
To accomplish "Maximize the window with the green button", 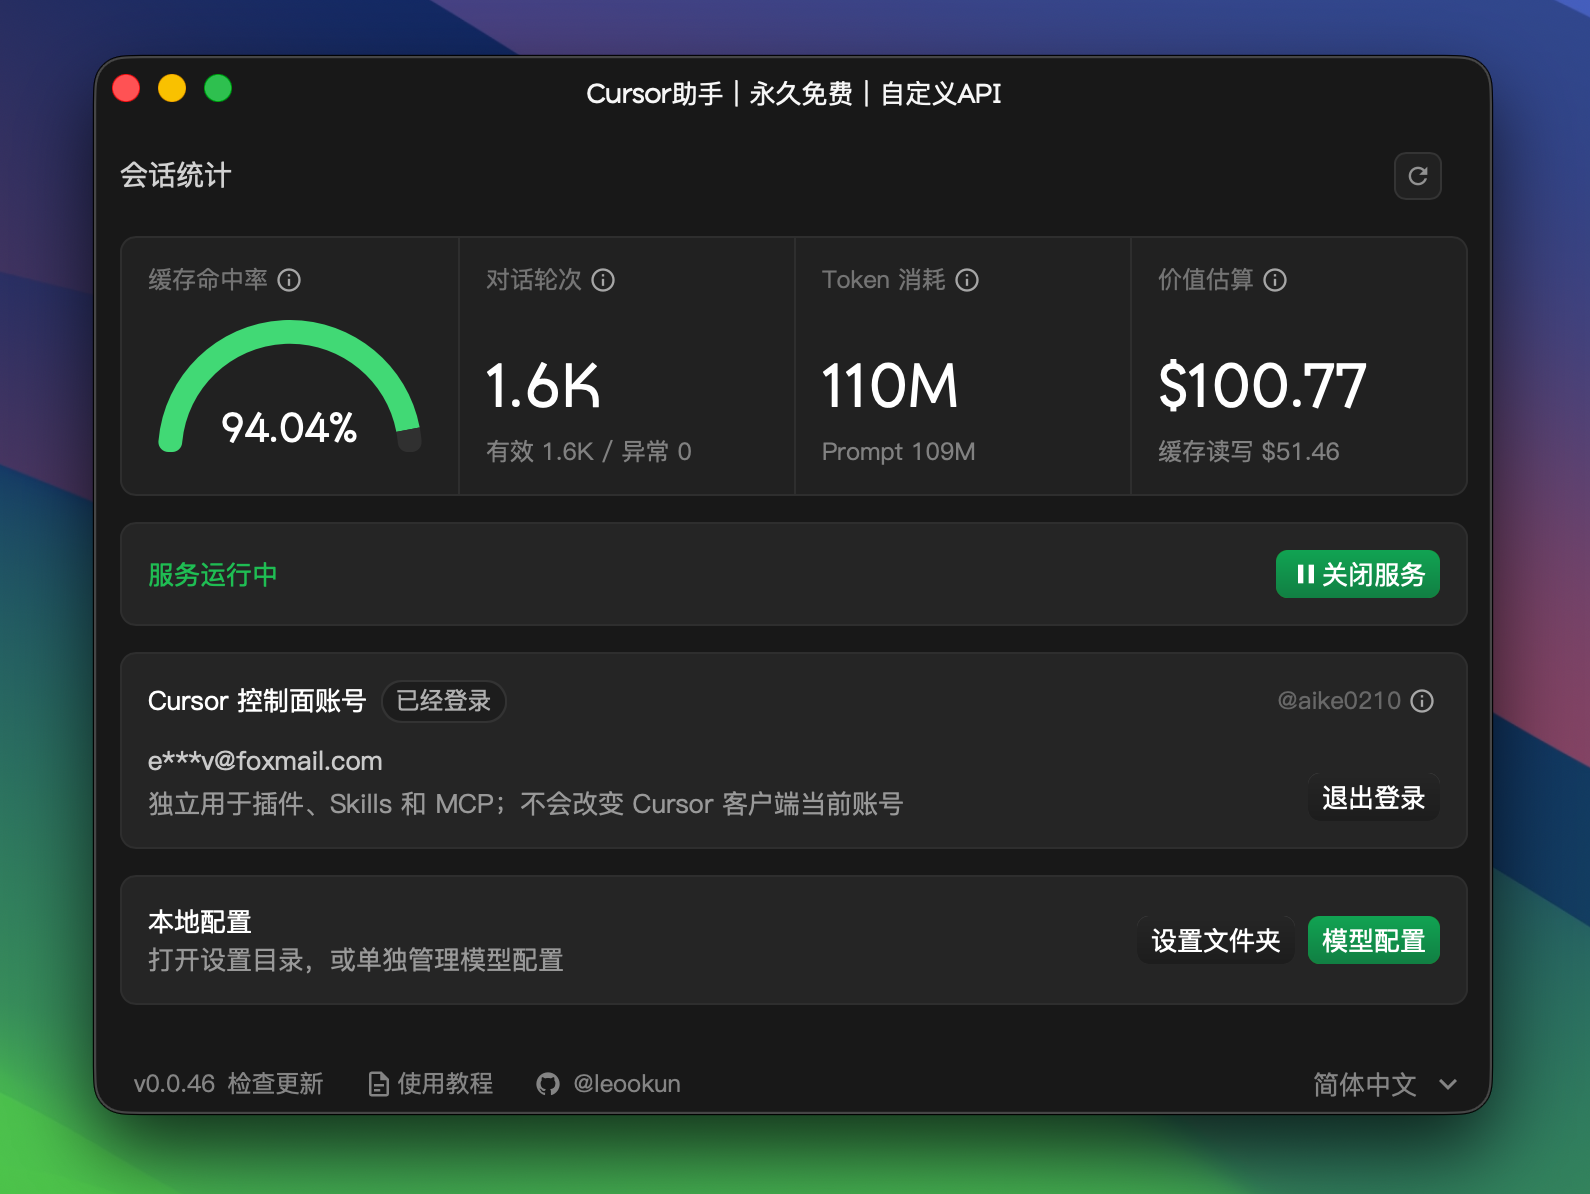I will 218,88.
